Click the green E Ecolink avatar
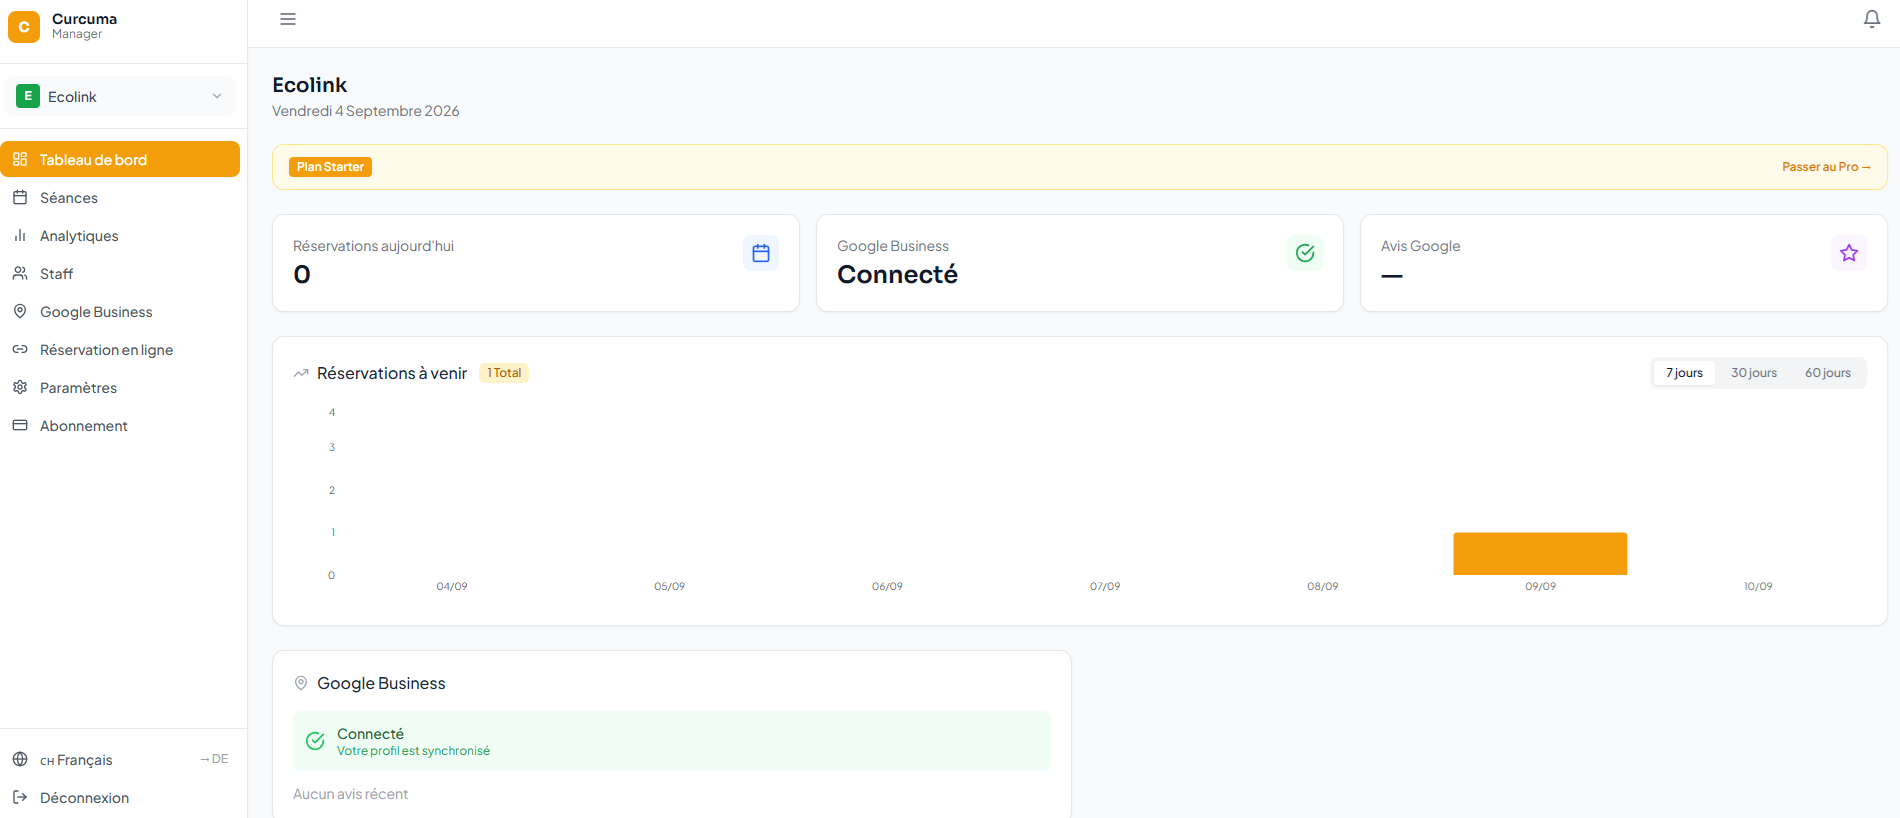 [x=28, y=96]
